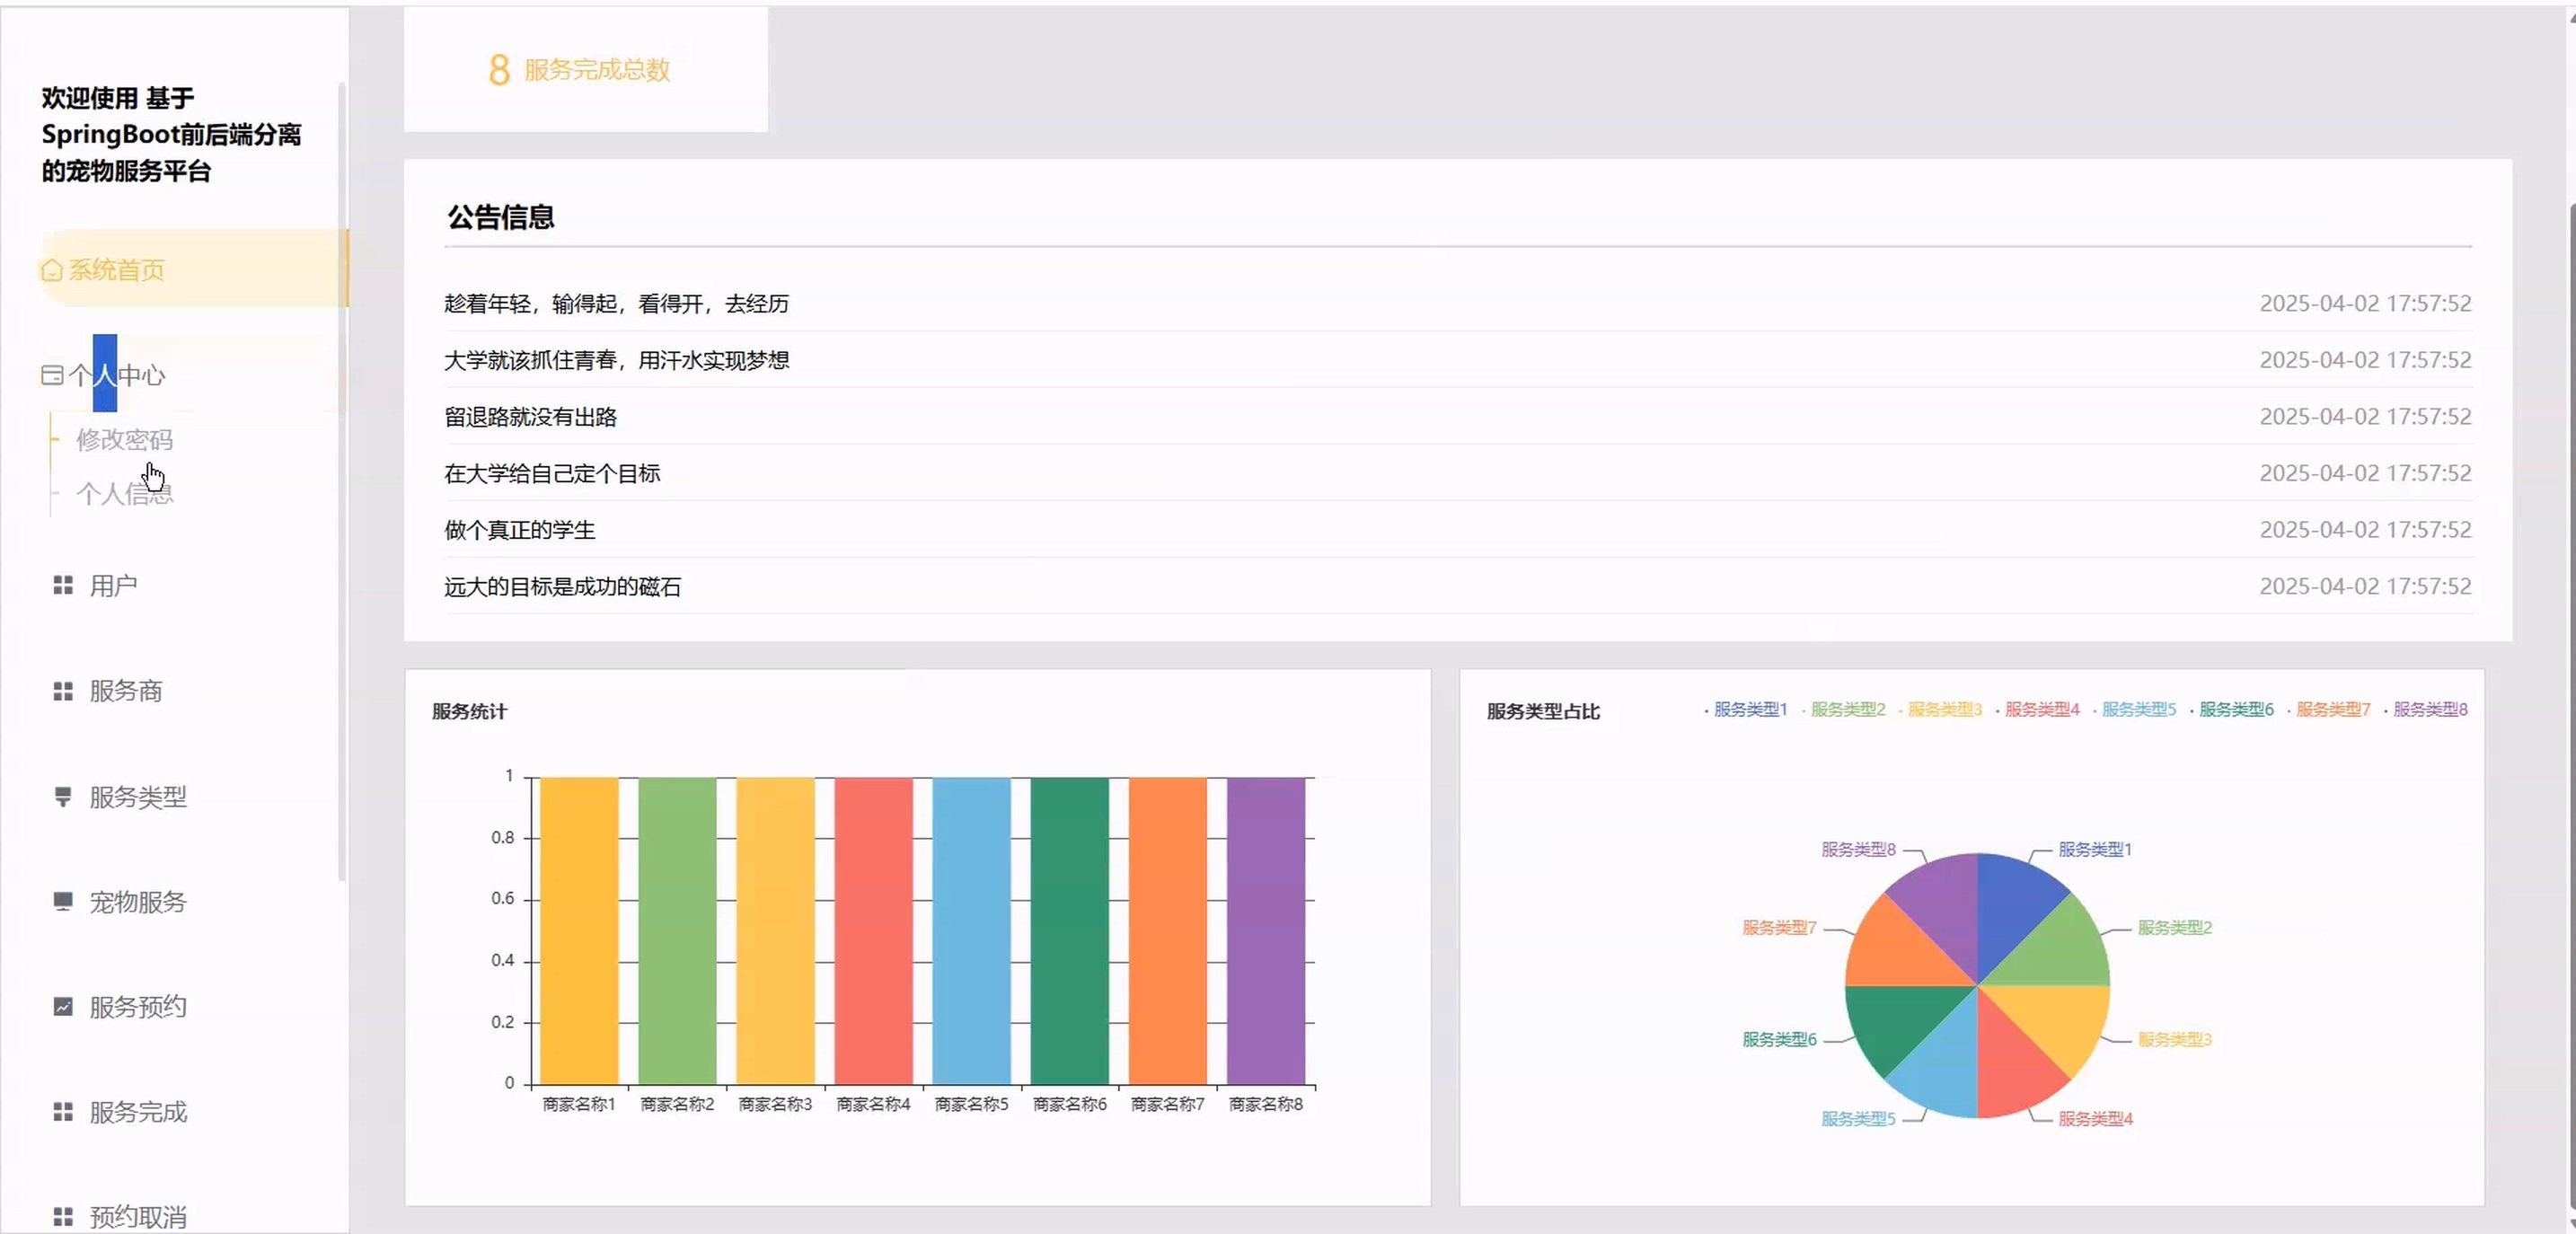
Task: Open announcement 留退路就没有出路
Action: coord(530,417)
